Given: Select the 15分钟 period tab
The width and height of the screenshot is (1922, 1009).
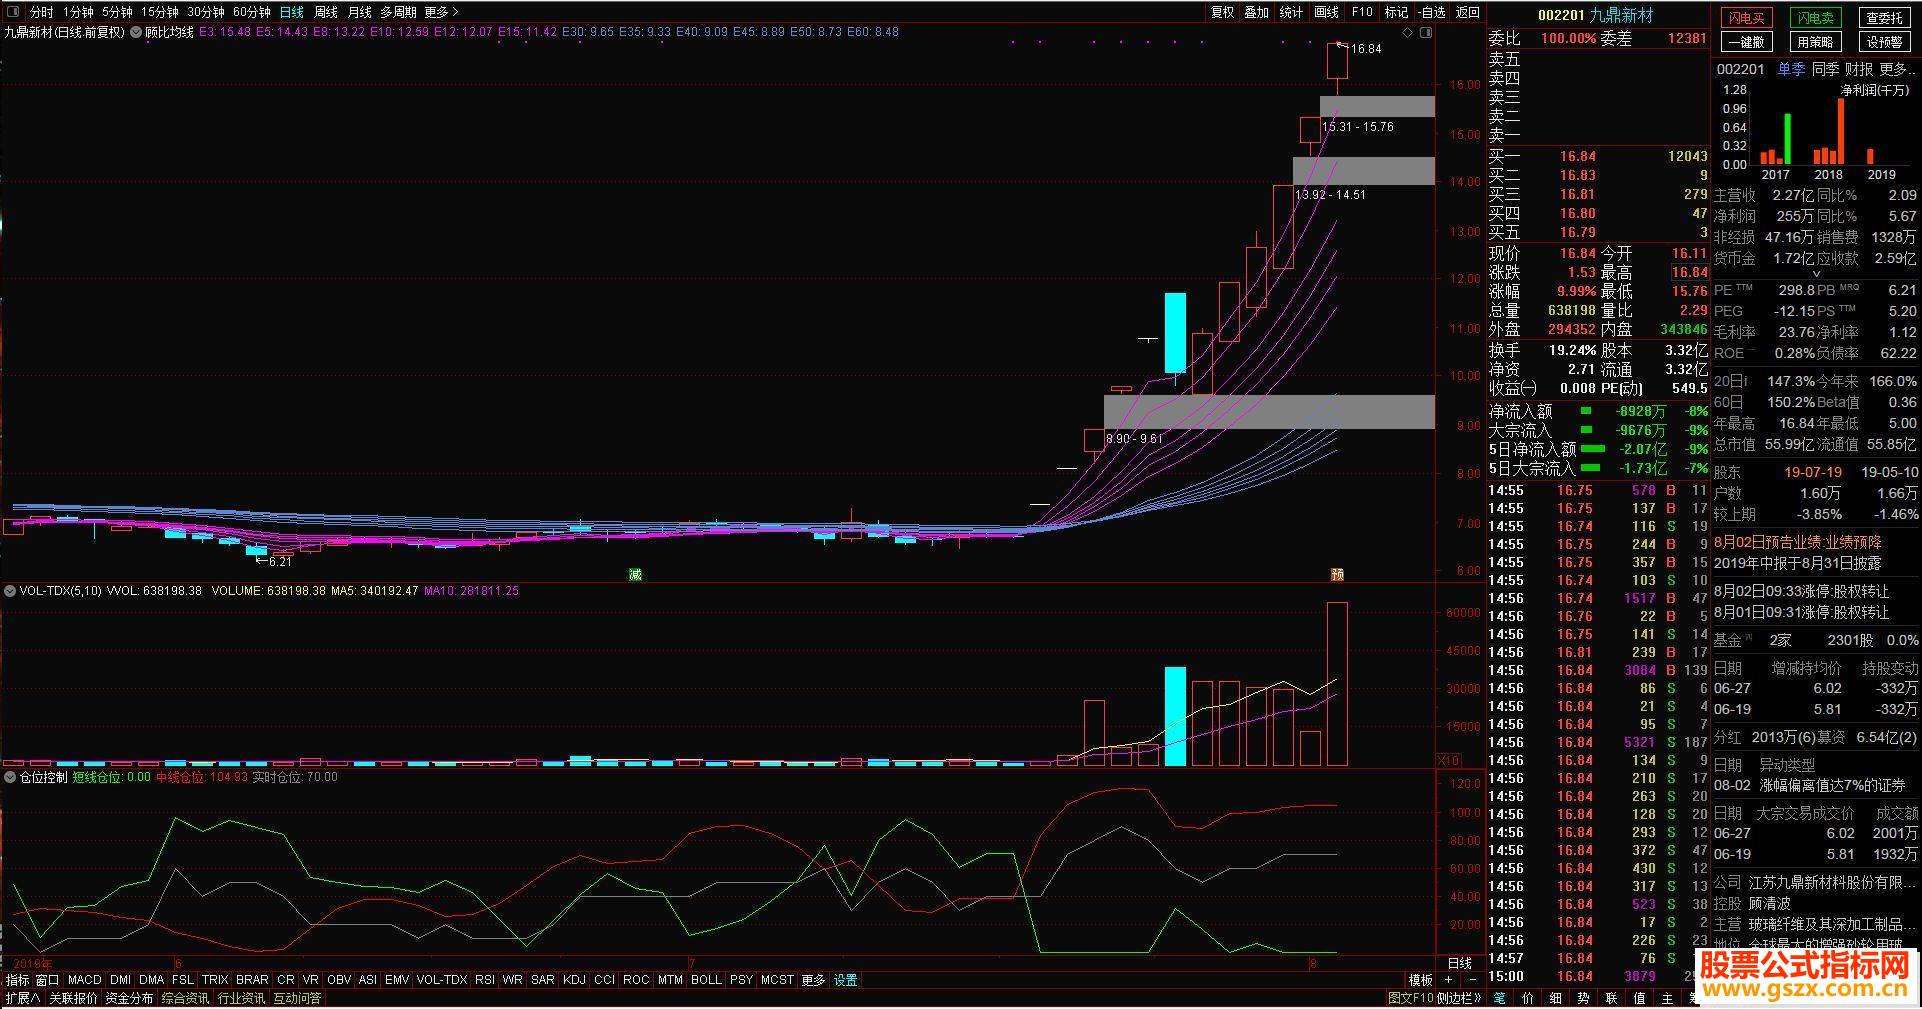Looking at the screenshot, I should (x=159, y=12).
